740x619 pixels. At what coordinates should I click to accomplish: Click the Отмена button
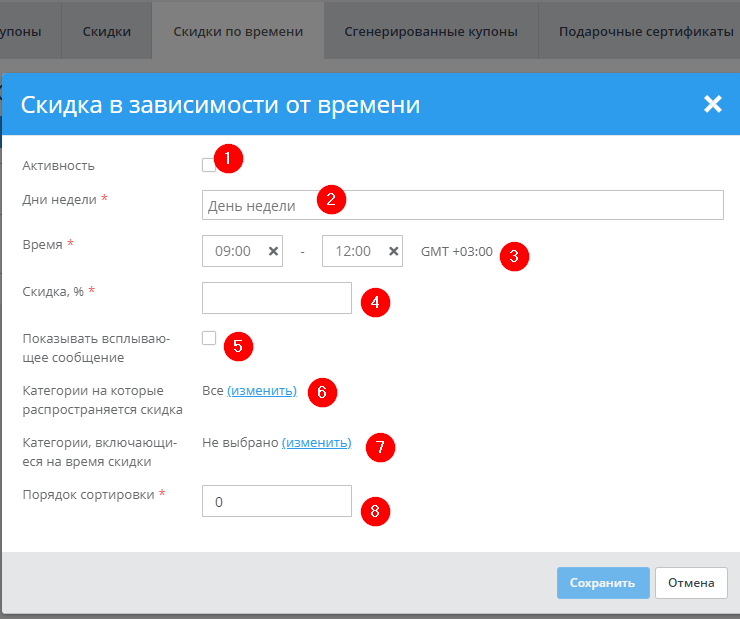coord(691,583)
